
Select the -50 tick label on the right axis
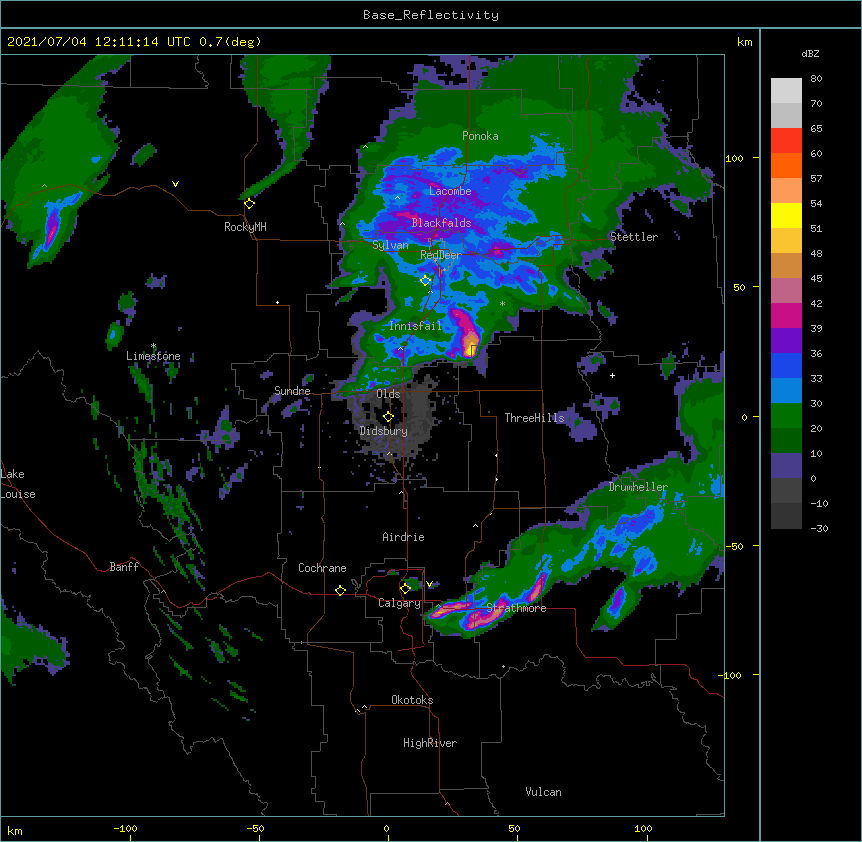coord(734,546)
